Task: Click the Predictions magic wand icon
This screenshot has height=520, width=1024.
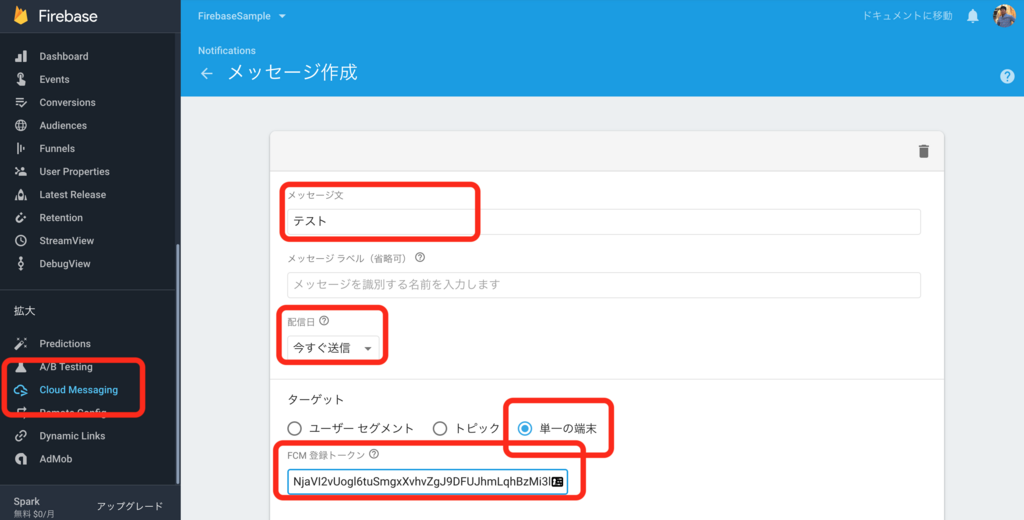Action: tap(21, 344)
